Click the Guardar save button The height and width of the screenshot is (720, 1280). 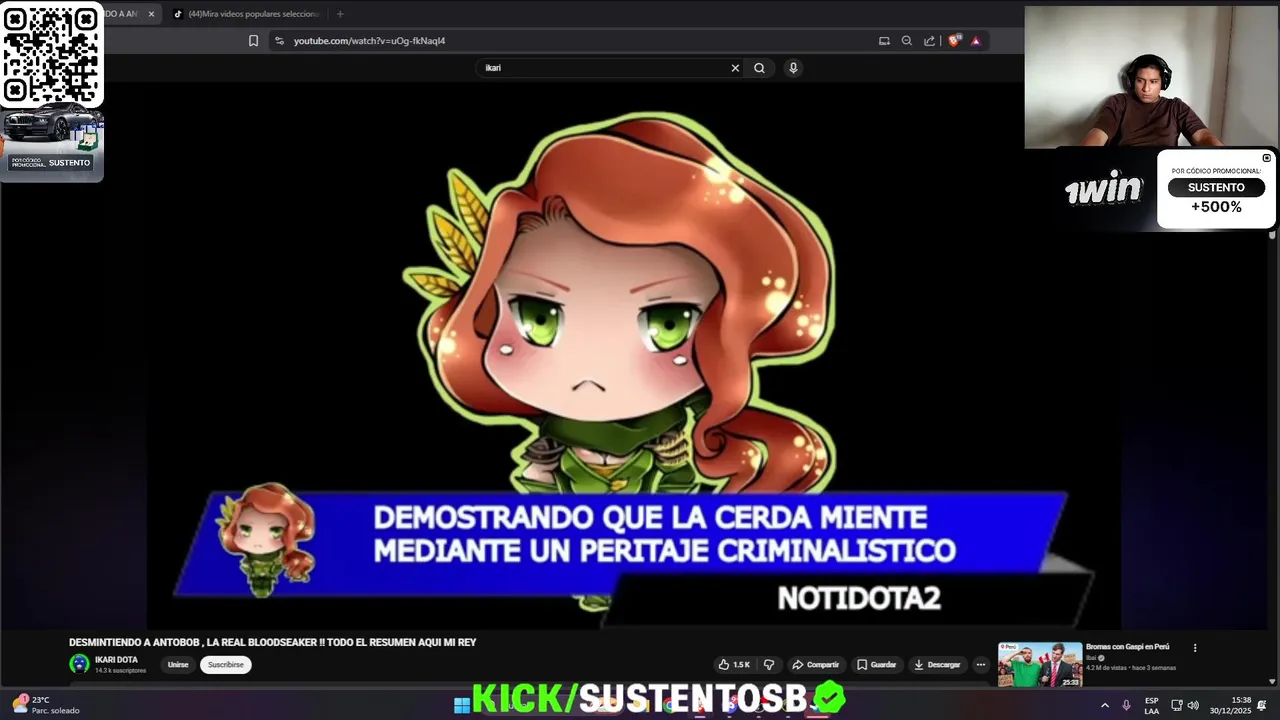(876, 665)
